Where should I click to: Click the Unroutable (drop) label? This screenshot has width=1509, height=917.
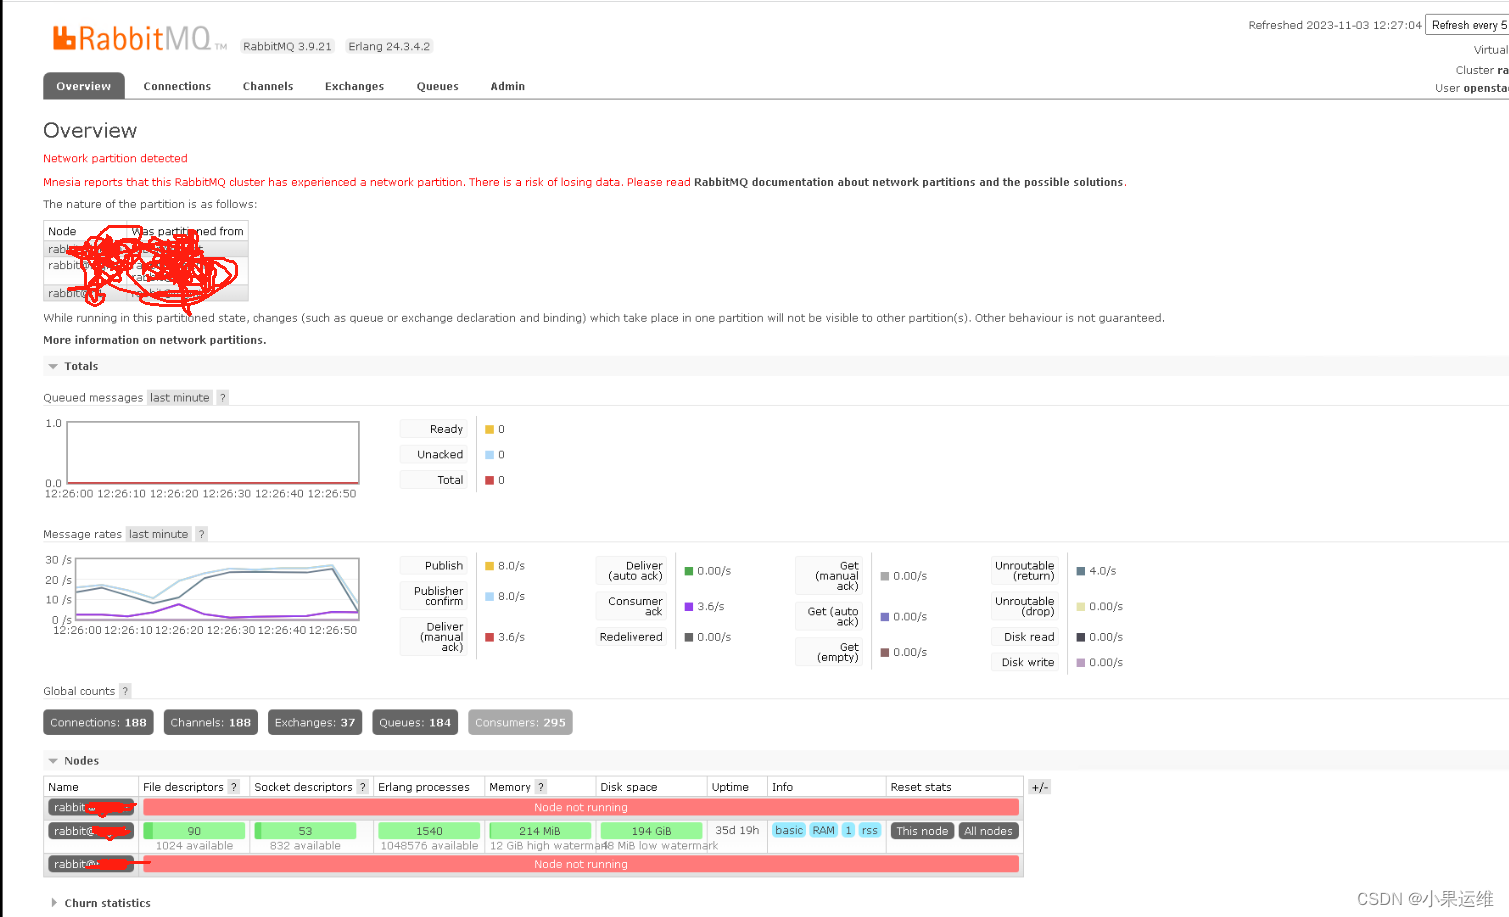(1025, 606)
